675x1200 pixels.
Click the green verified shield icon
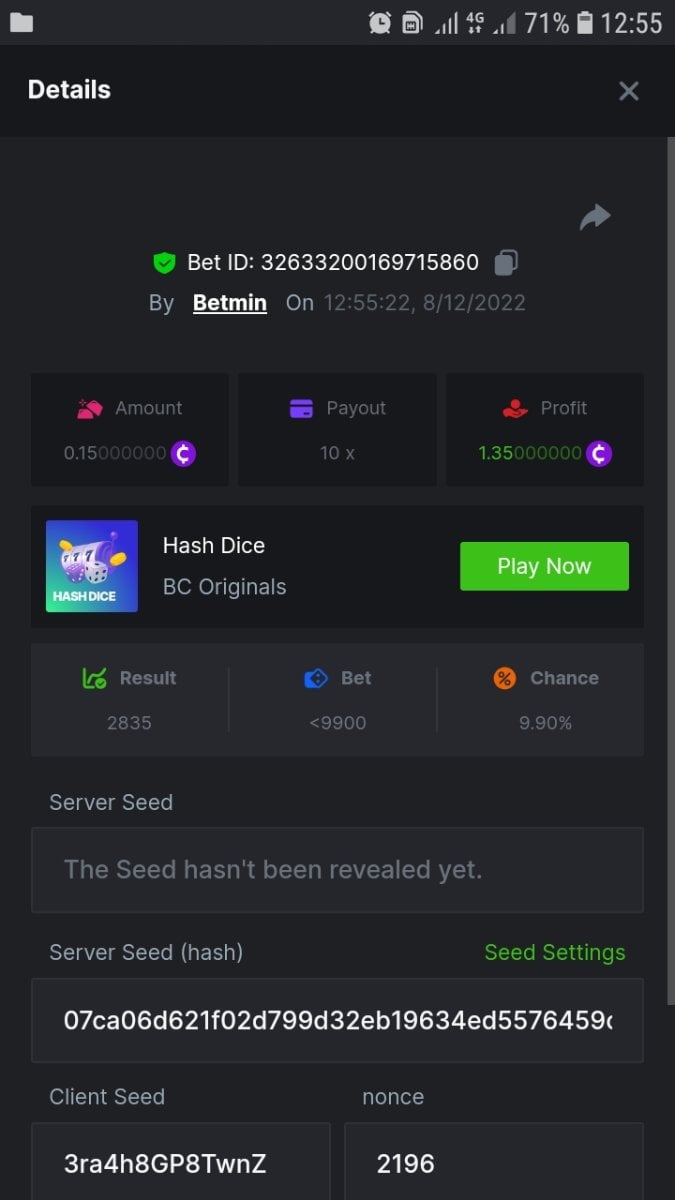164,263
